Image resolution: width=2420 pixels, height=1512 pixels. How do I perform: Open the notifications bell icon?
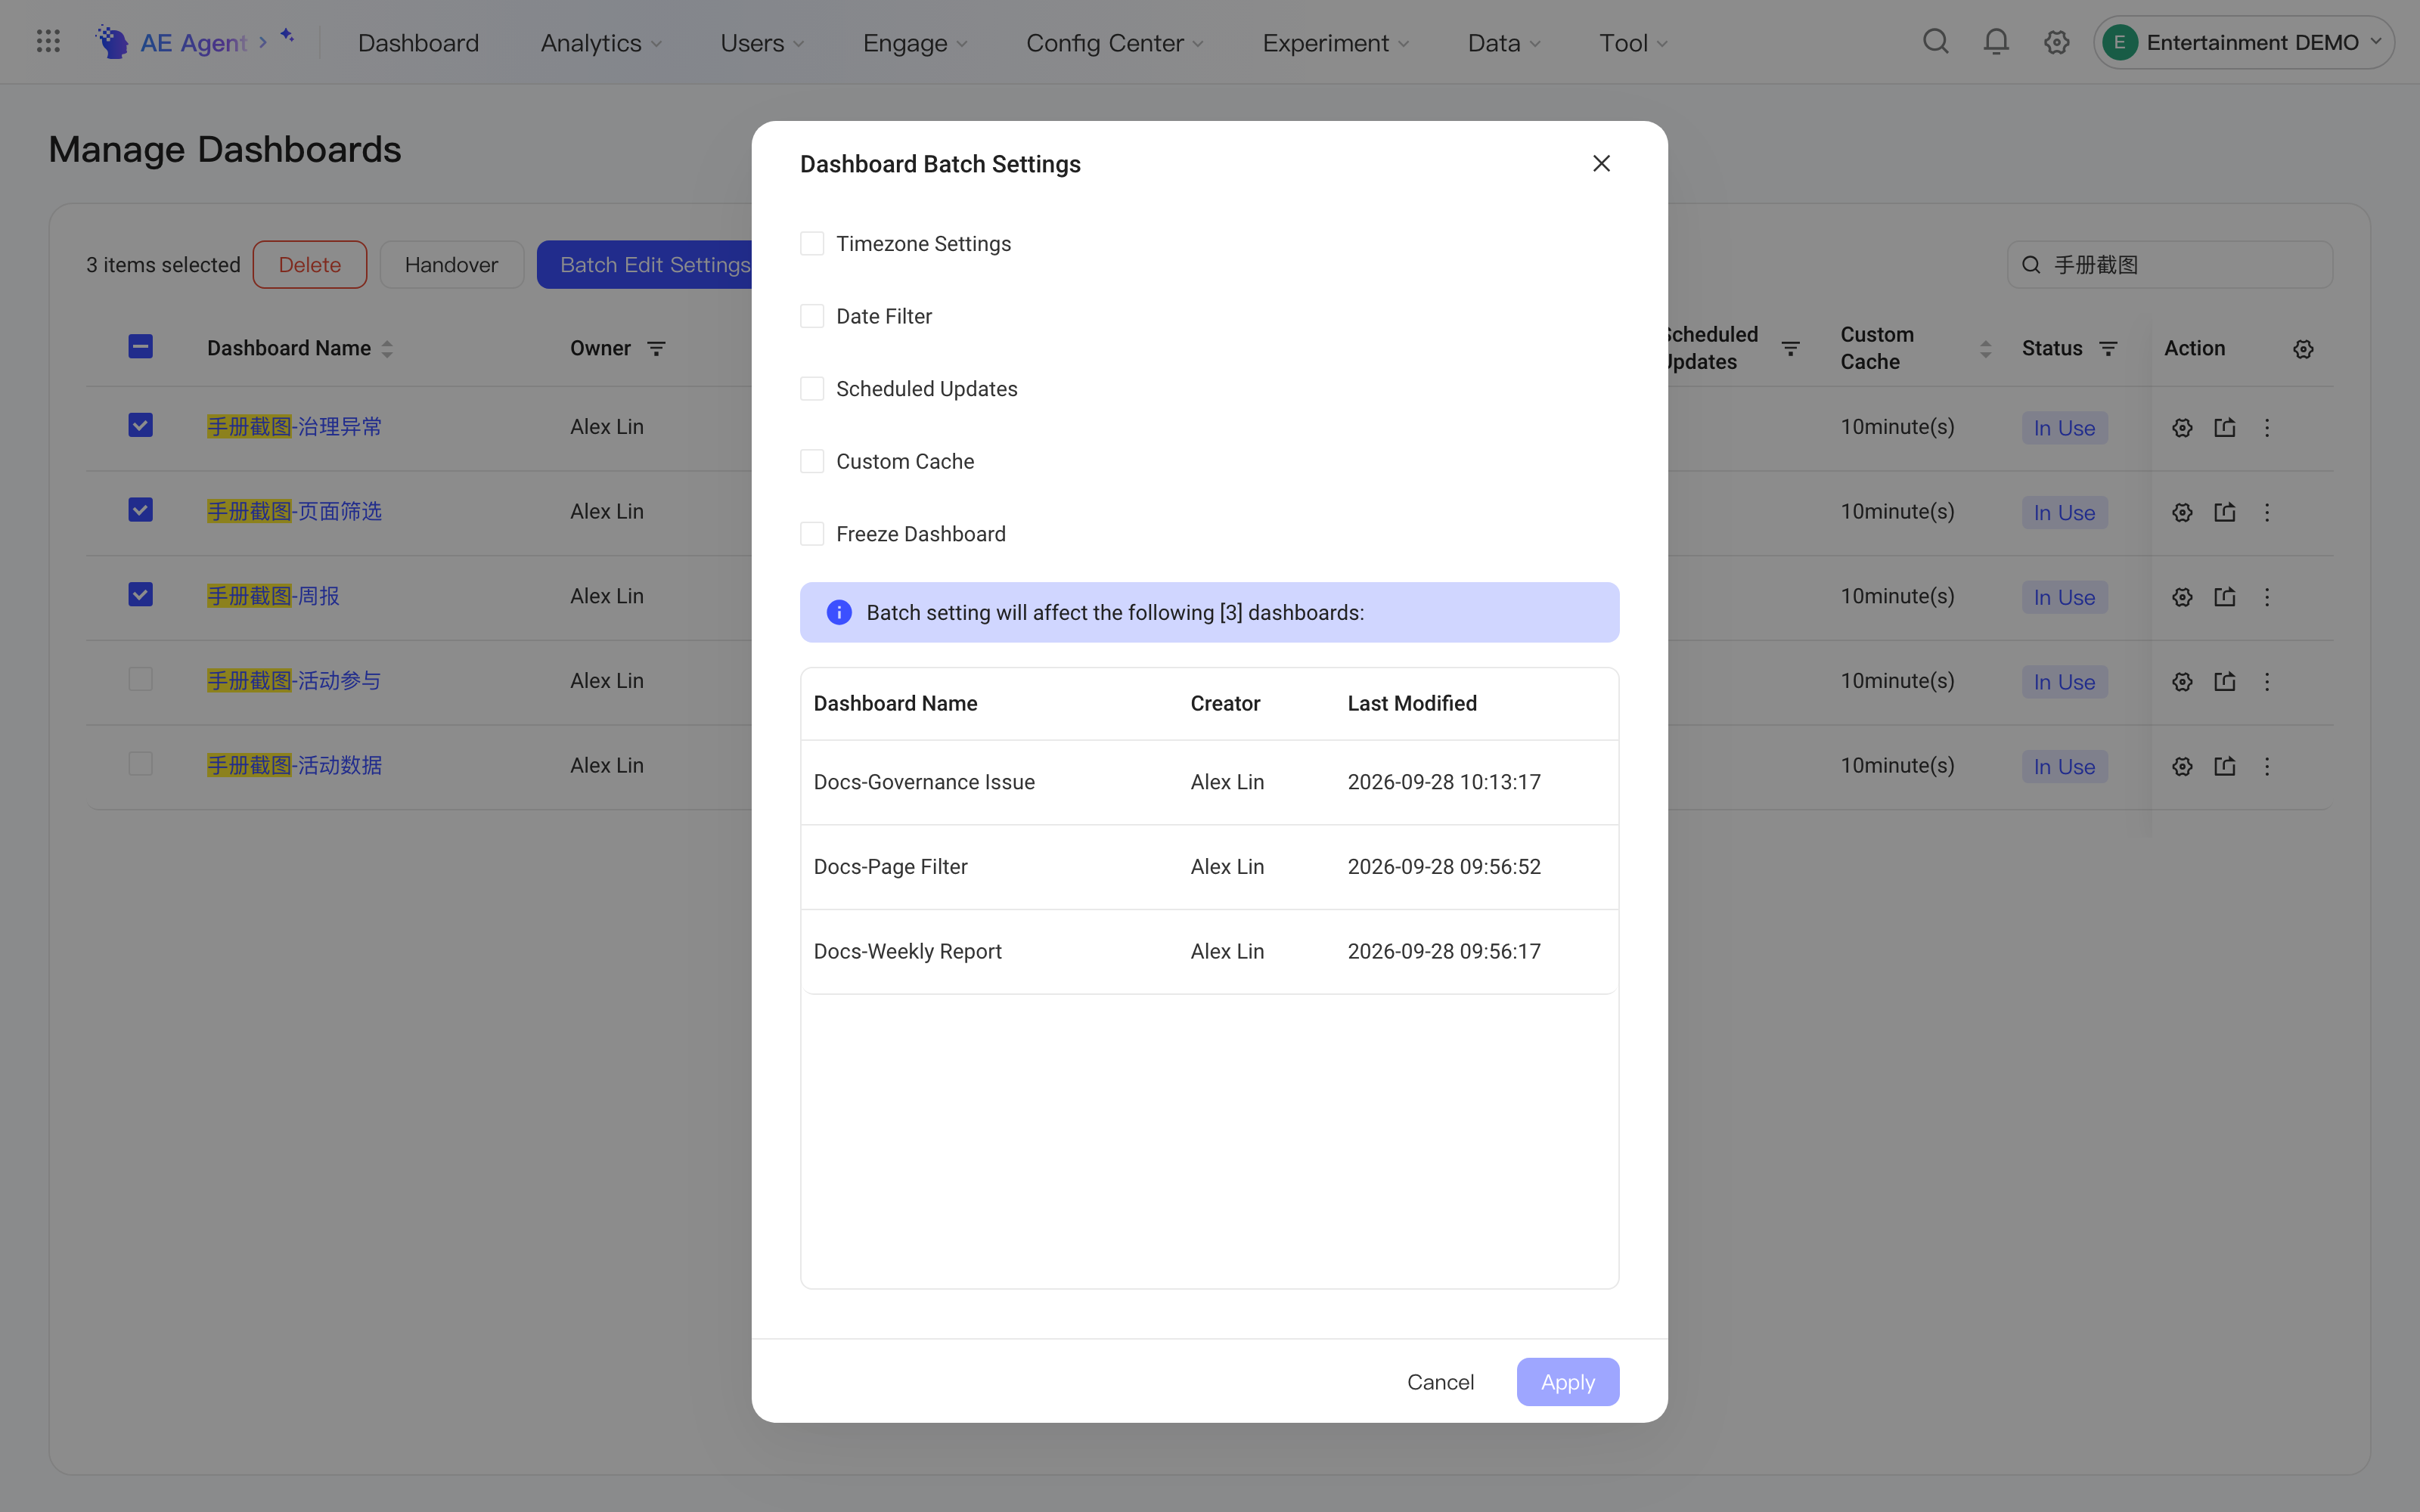(1996, 42)
